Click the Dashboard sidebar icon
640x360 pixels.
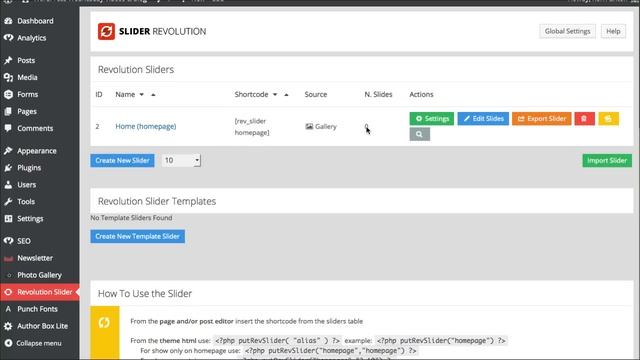point(8,21)
